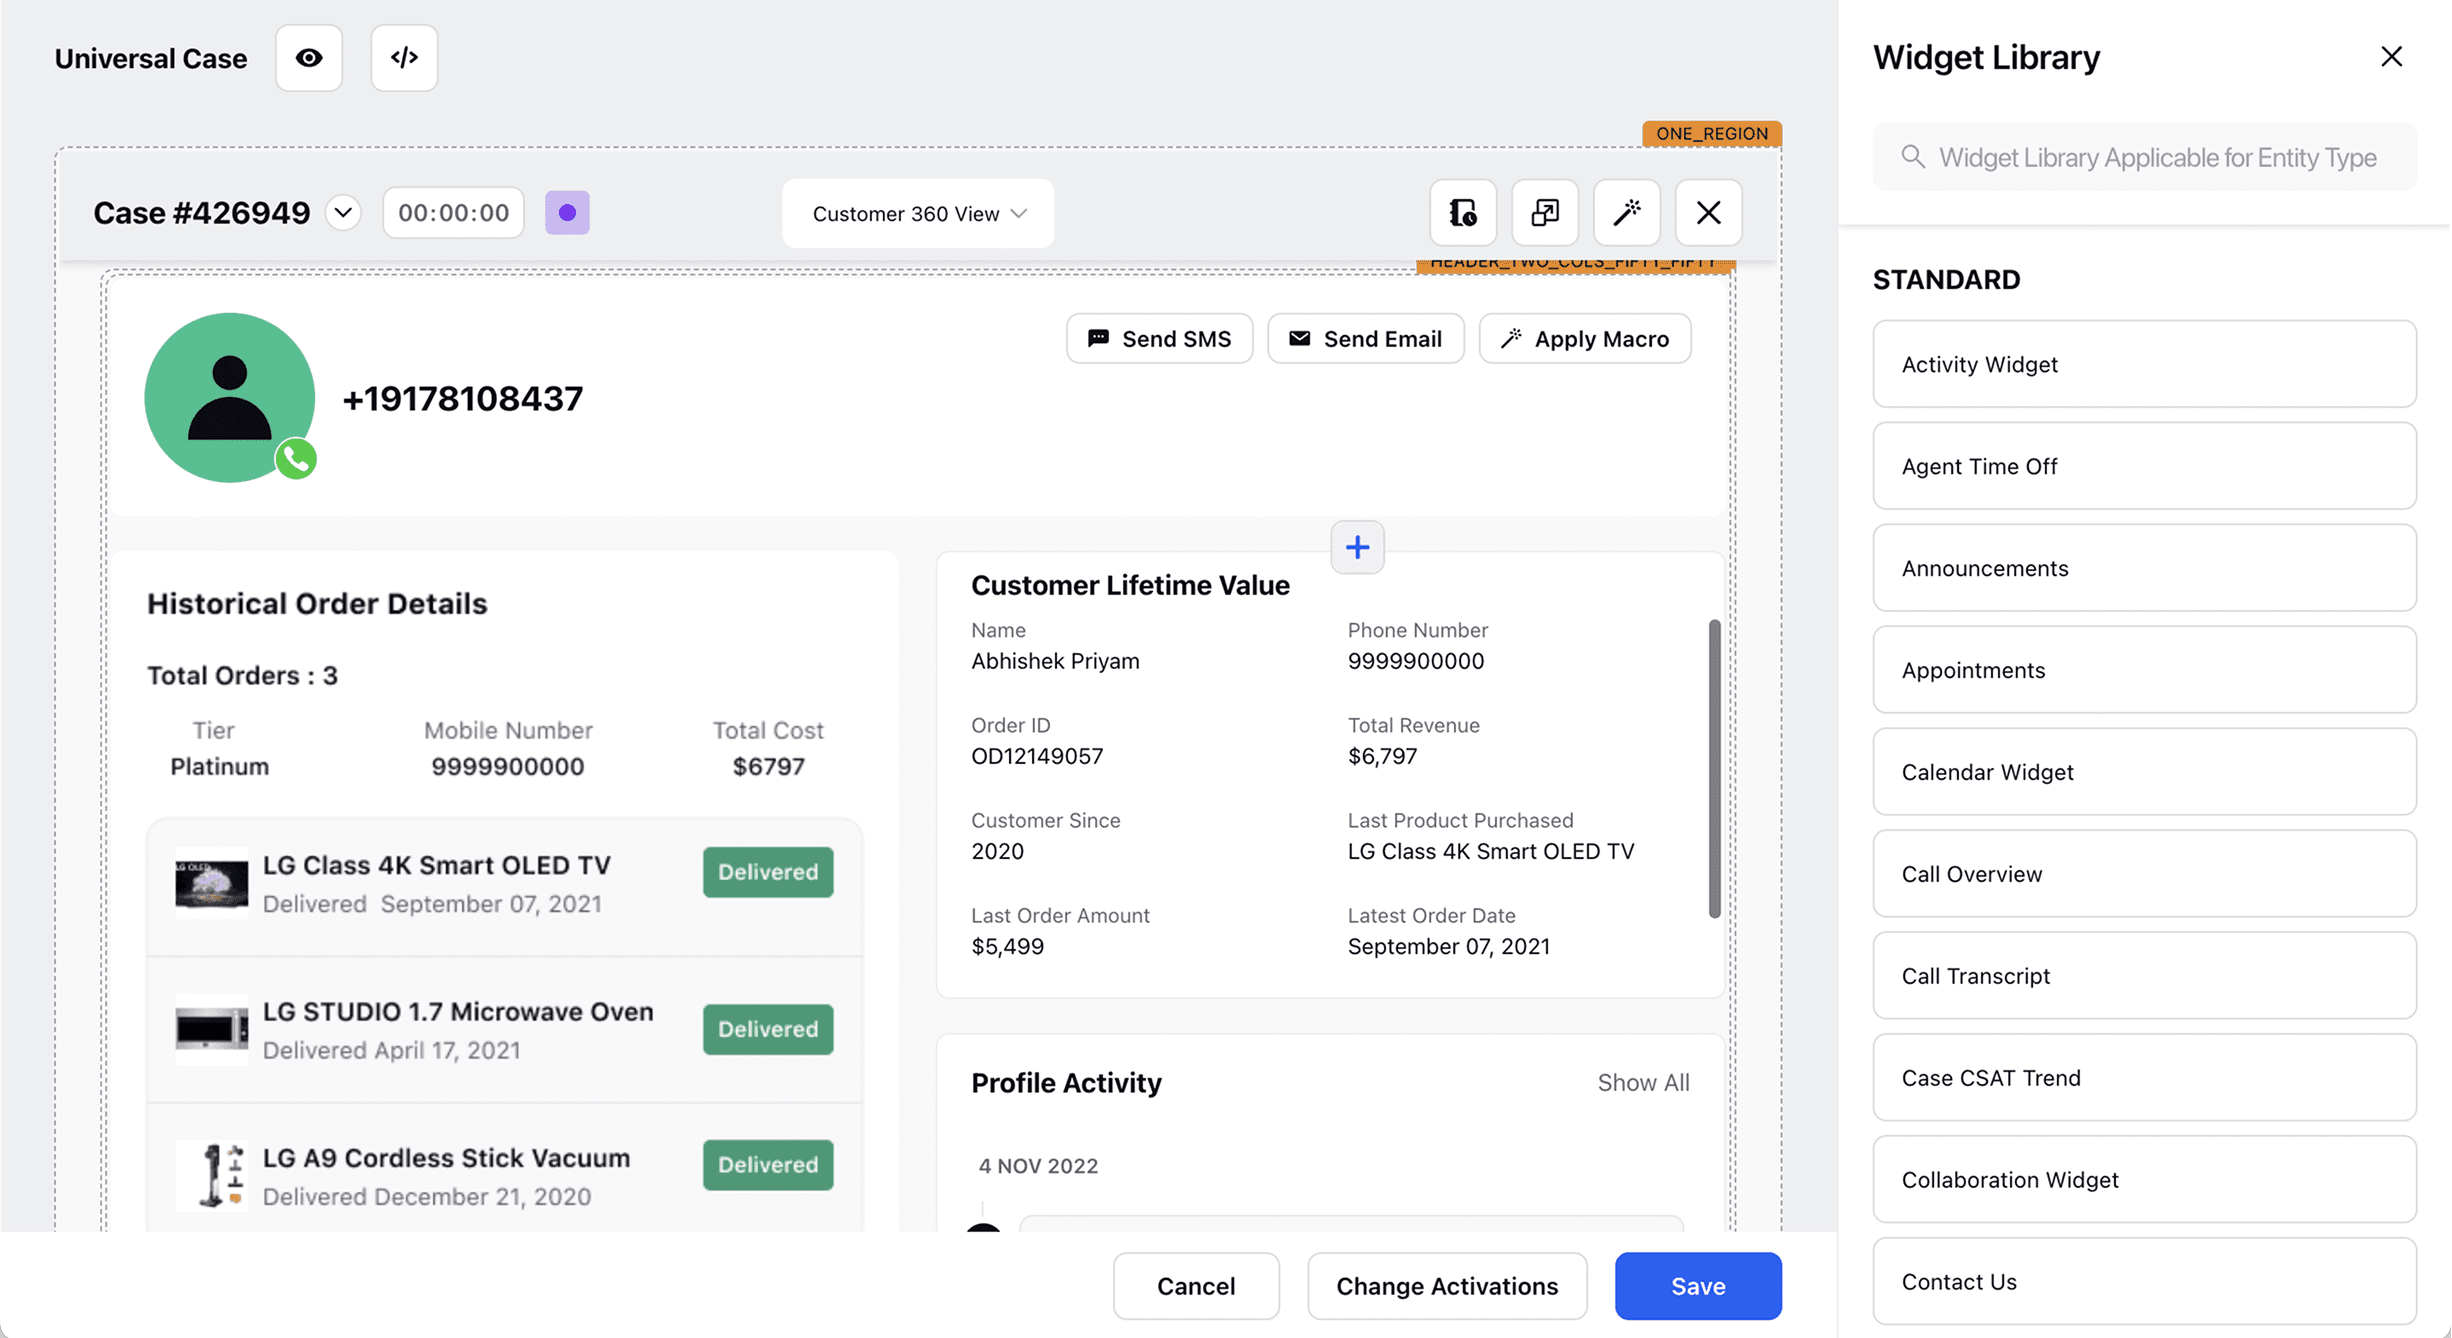The width and height of the screenshot is (2452, 1338).
Task: Click the green phone badge icon
Action: (x=296, y=459)
